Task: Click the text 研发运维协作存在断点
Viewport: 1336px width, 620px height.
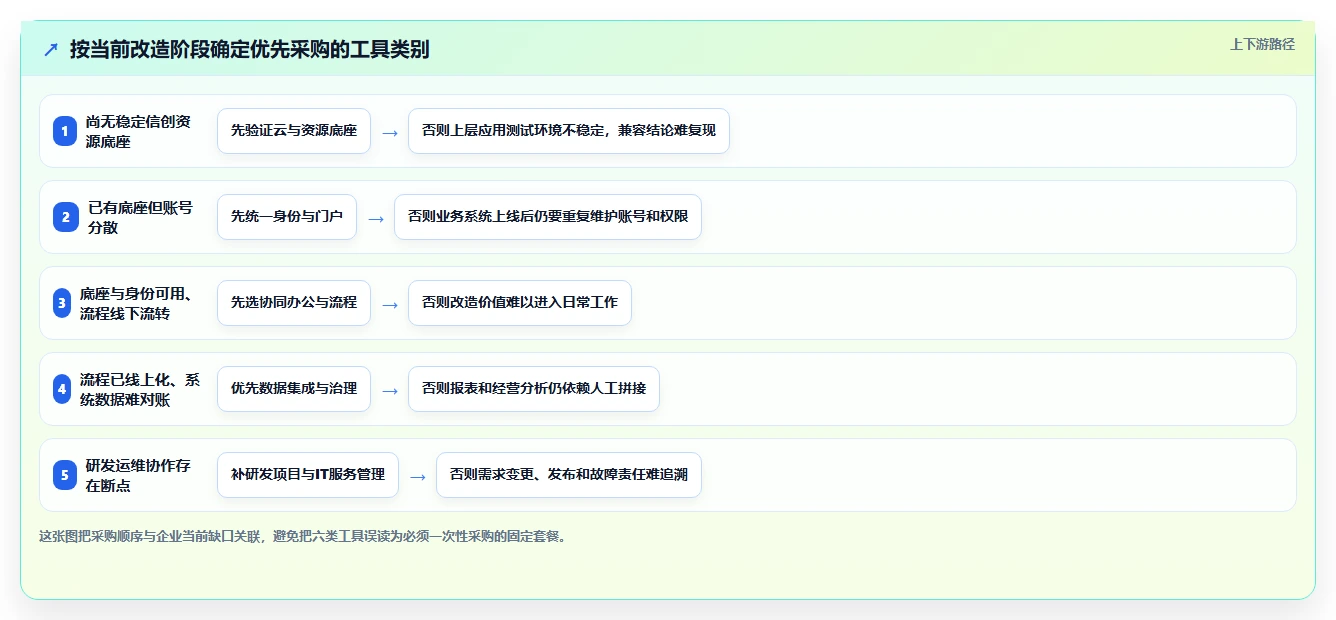Action: [x=138, y=475]
